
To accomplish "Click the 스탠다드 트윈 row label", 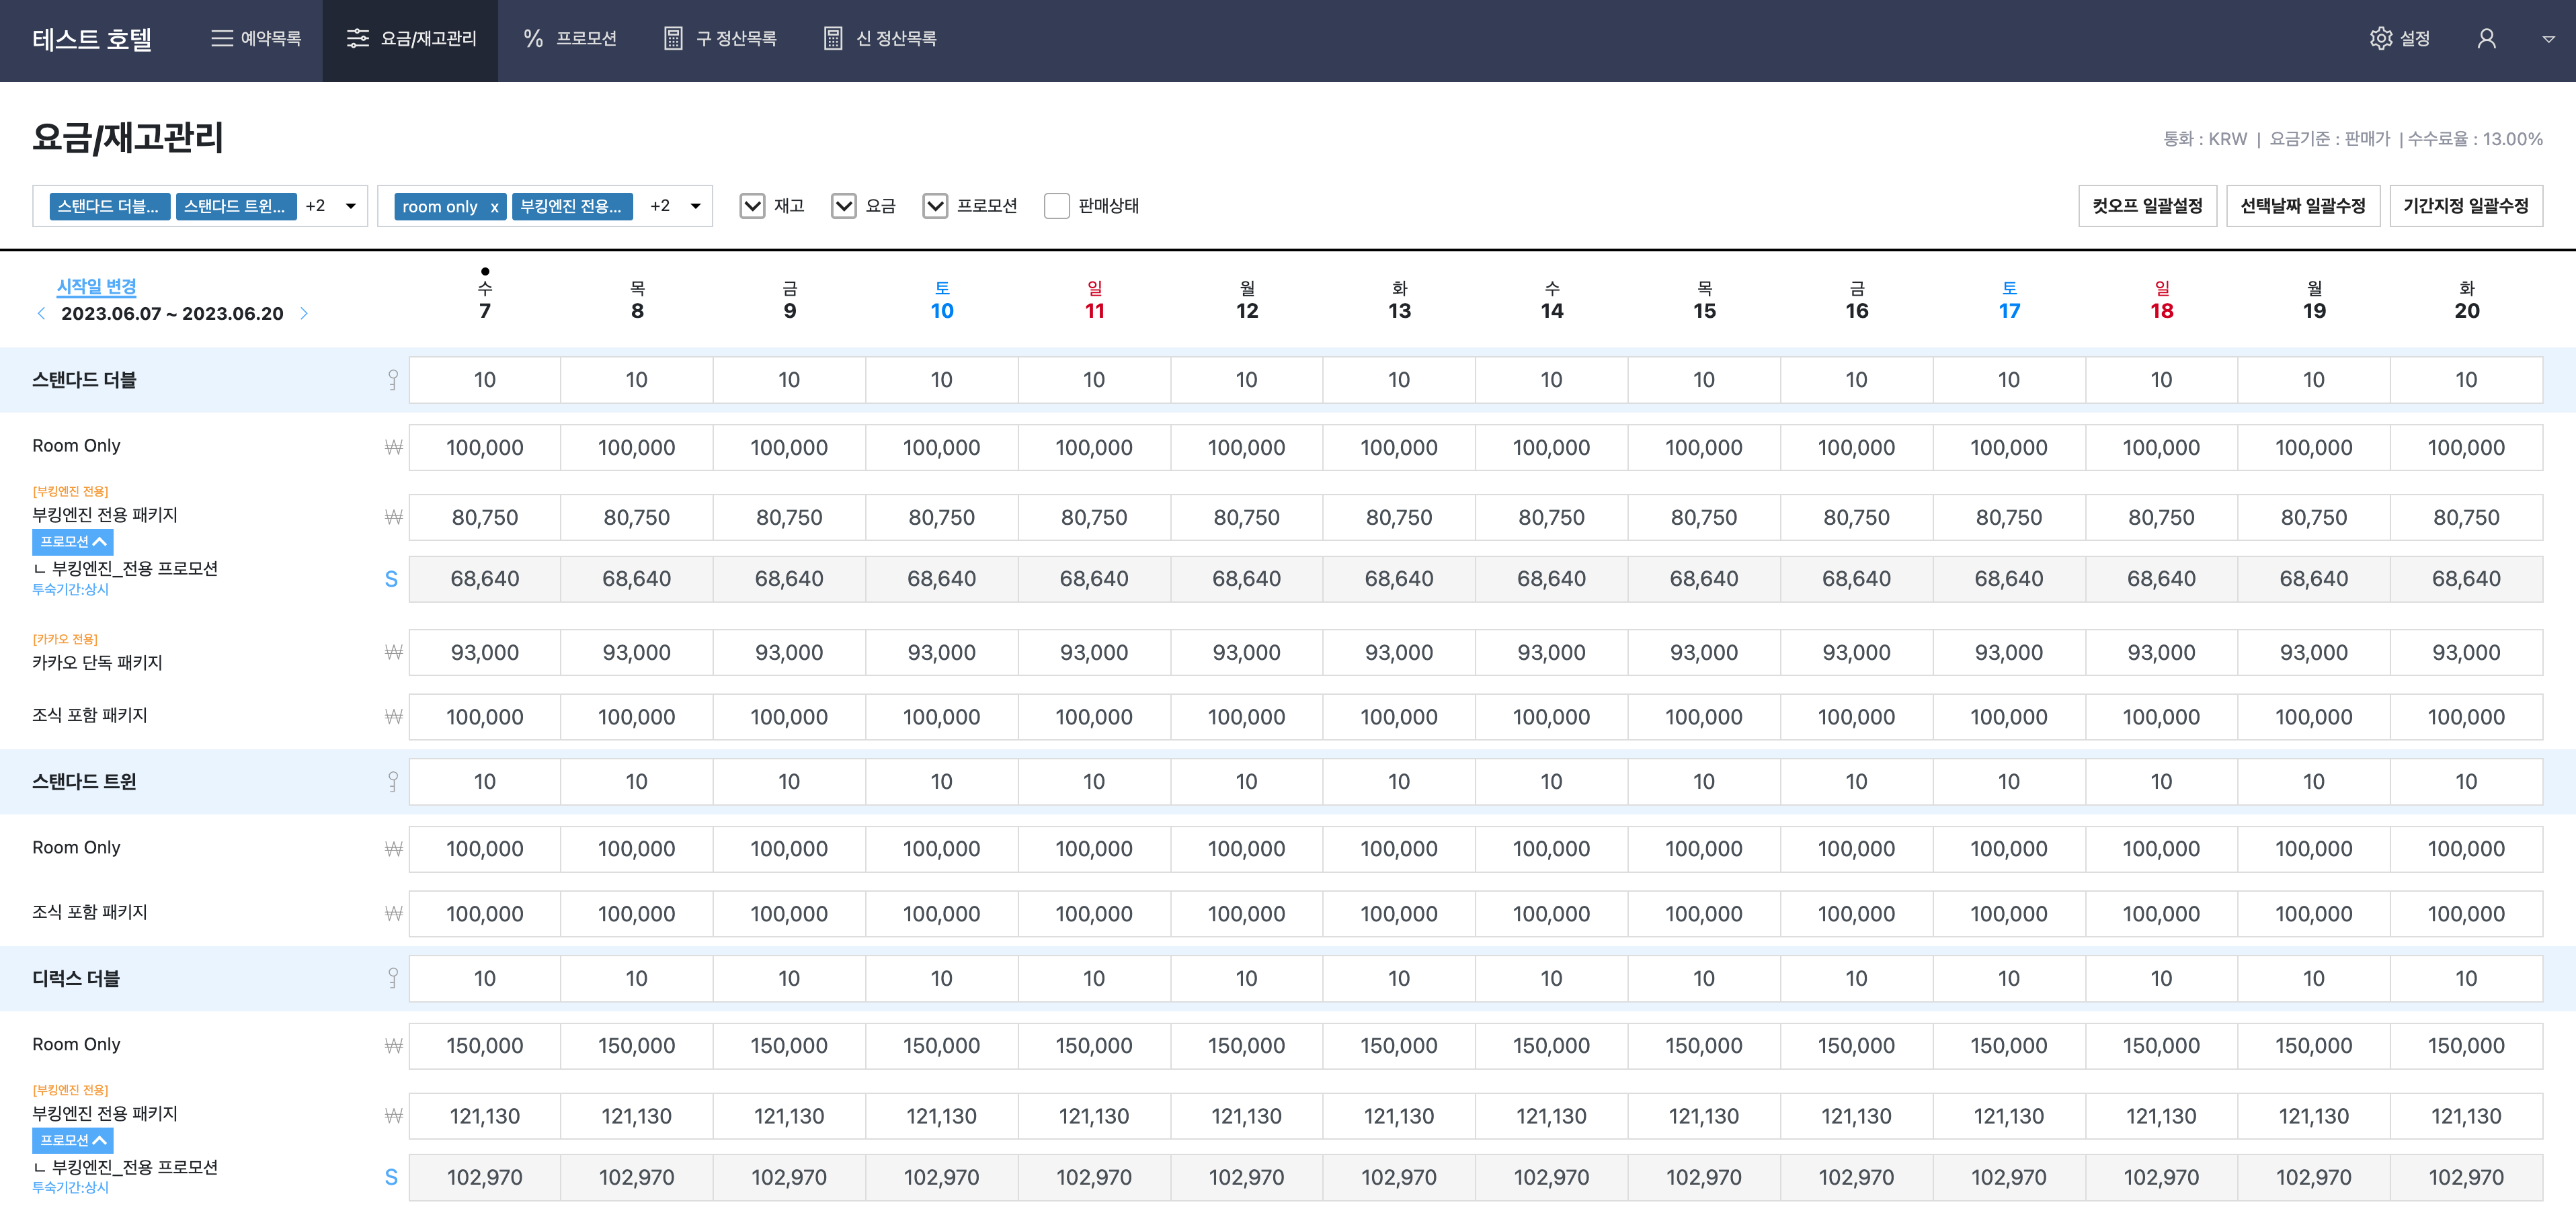I will pyautogui.click(x=84, y=782).
